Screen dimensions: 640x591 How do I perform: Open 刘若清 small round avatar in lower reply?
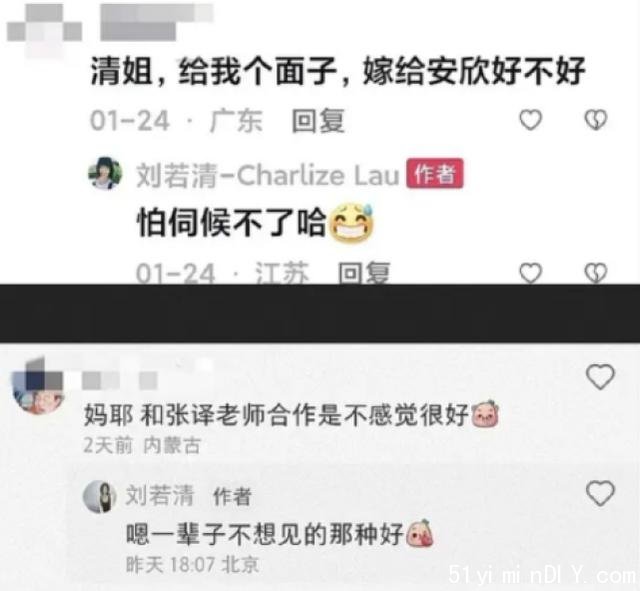(x=100, y=496)
